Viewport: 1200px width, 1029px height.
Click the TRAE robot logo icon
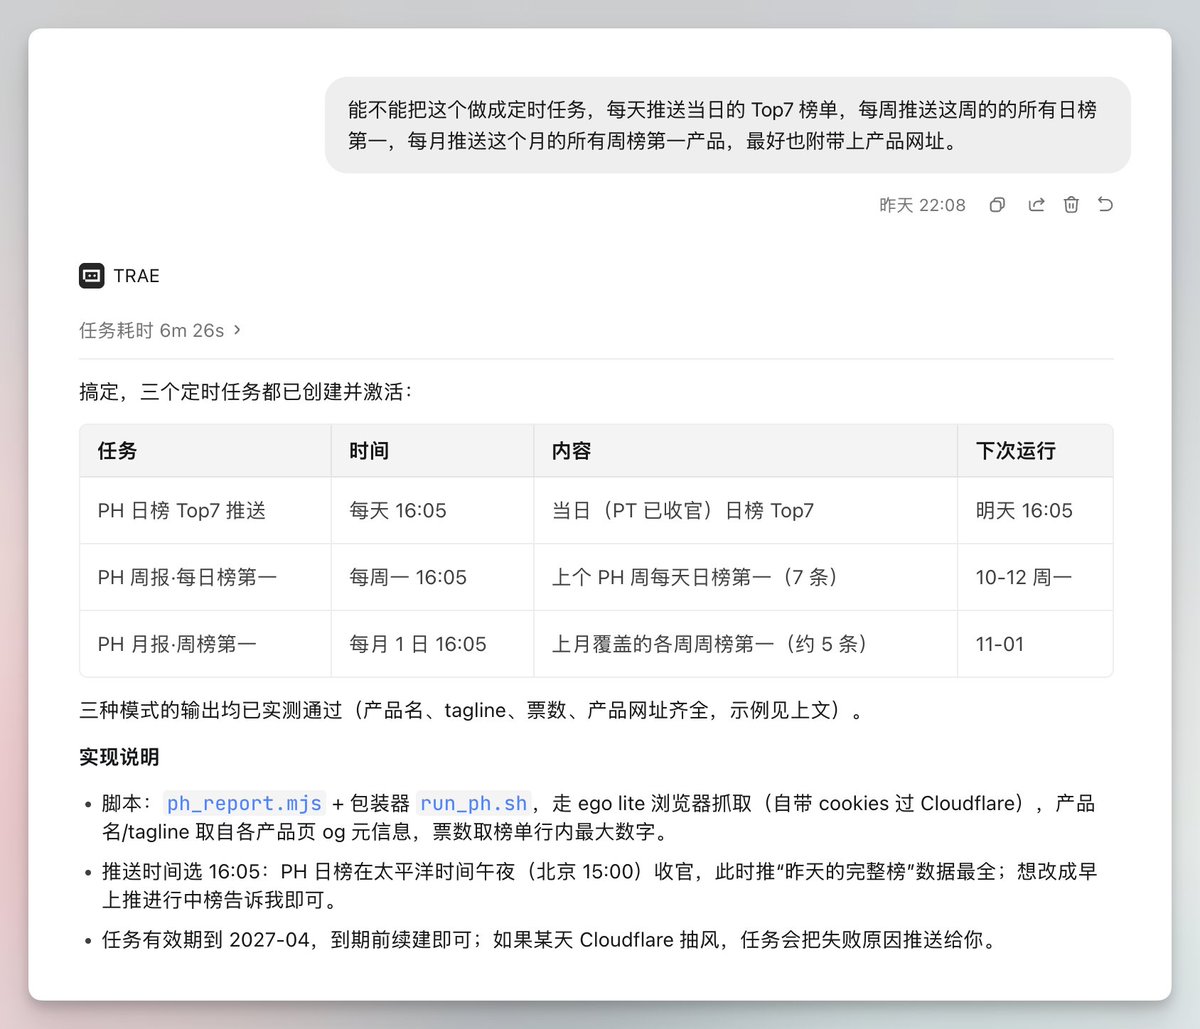pos(92,275)
